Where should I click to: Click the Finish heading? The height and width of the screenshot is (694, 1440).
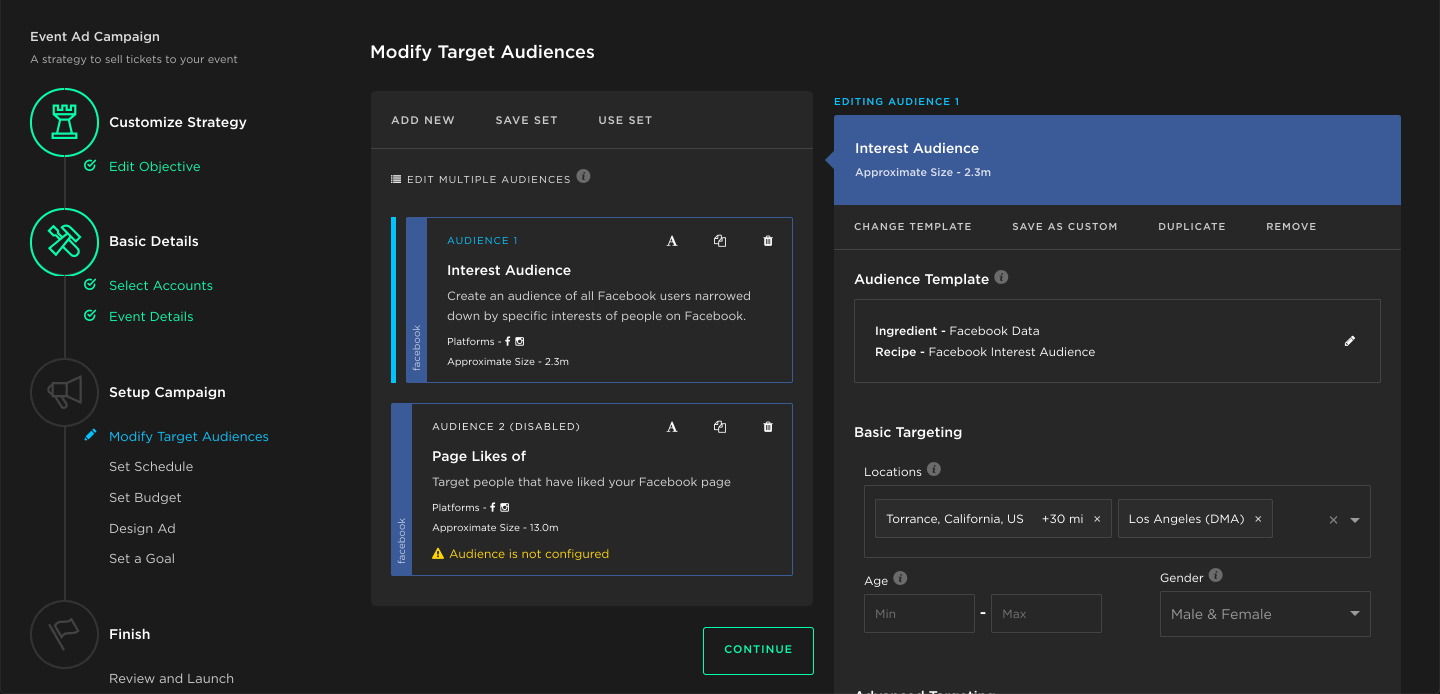click(x=130, y=634)
